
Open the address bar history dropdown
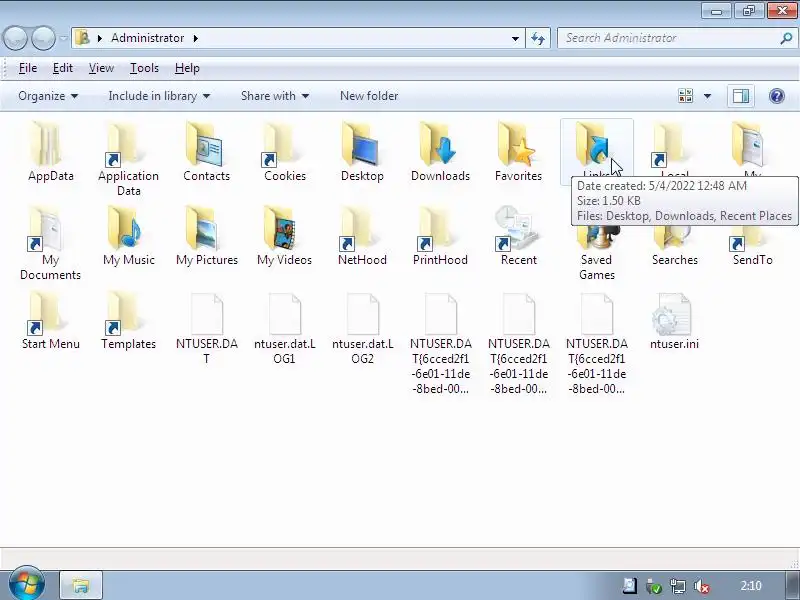tap(515, 38)
